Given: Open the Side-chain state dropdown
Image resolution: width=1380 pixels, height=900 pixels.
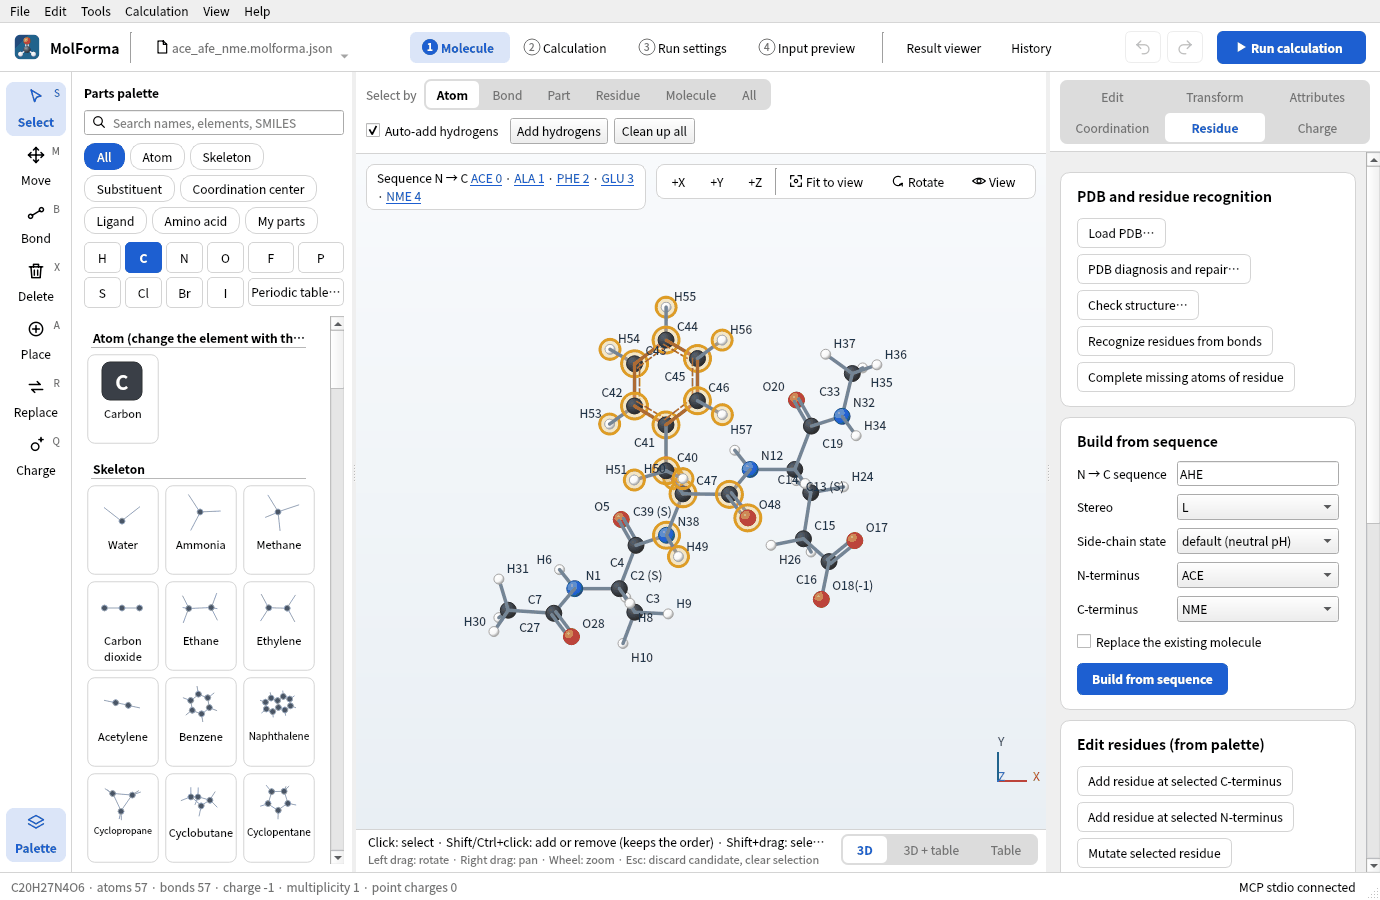Looking at the screenshot, I should [1258, 541].
